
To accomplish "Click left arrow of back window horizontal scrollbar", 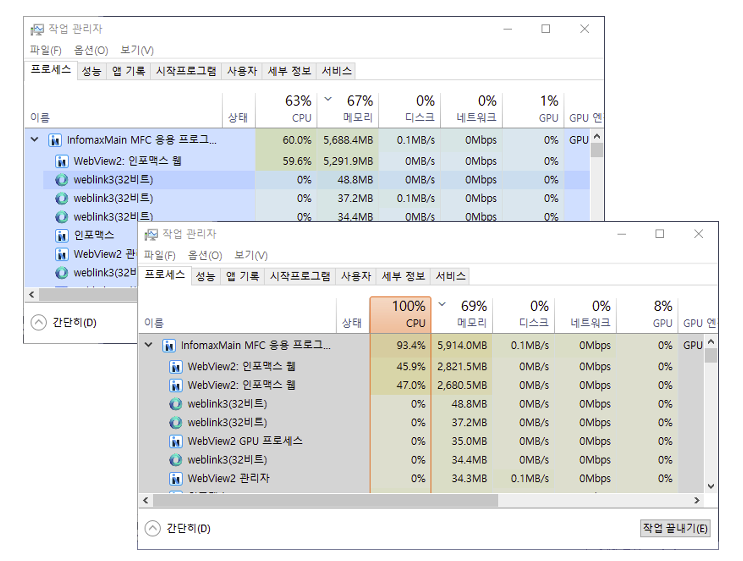I will 32,295.
